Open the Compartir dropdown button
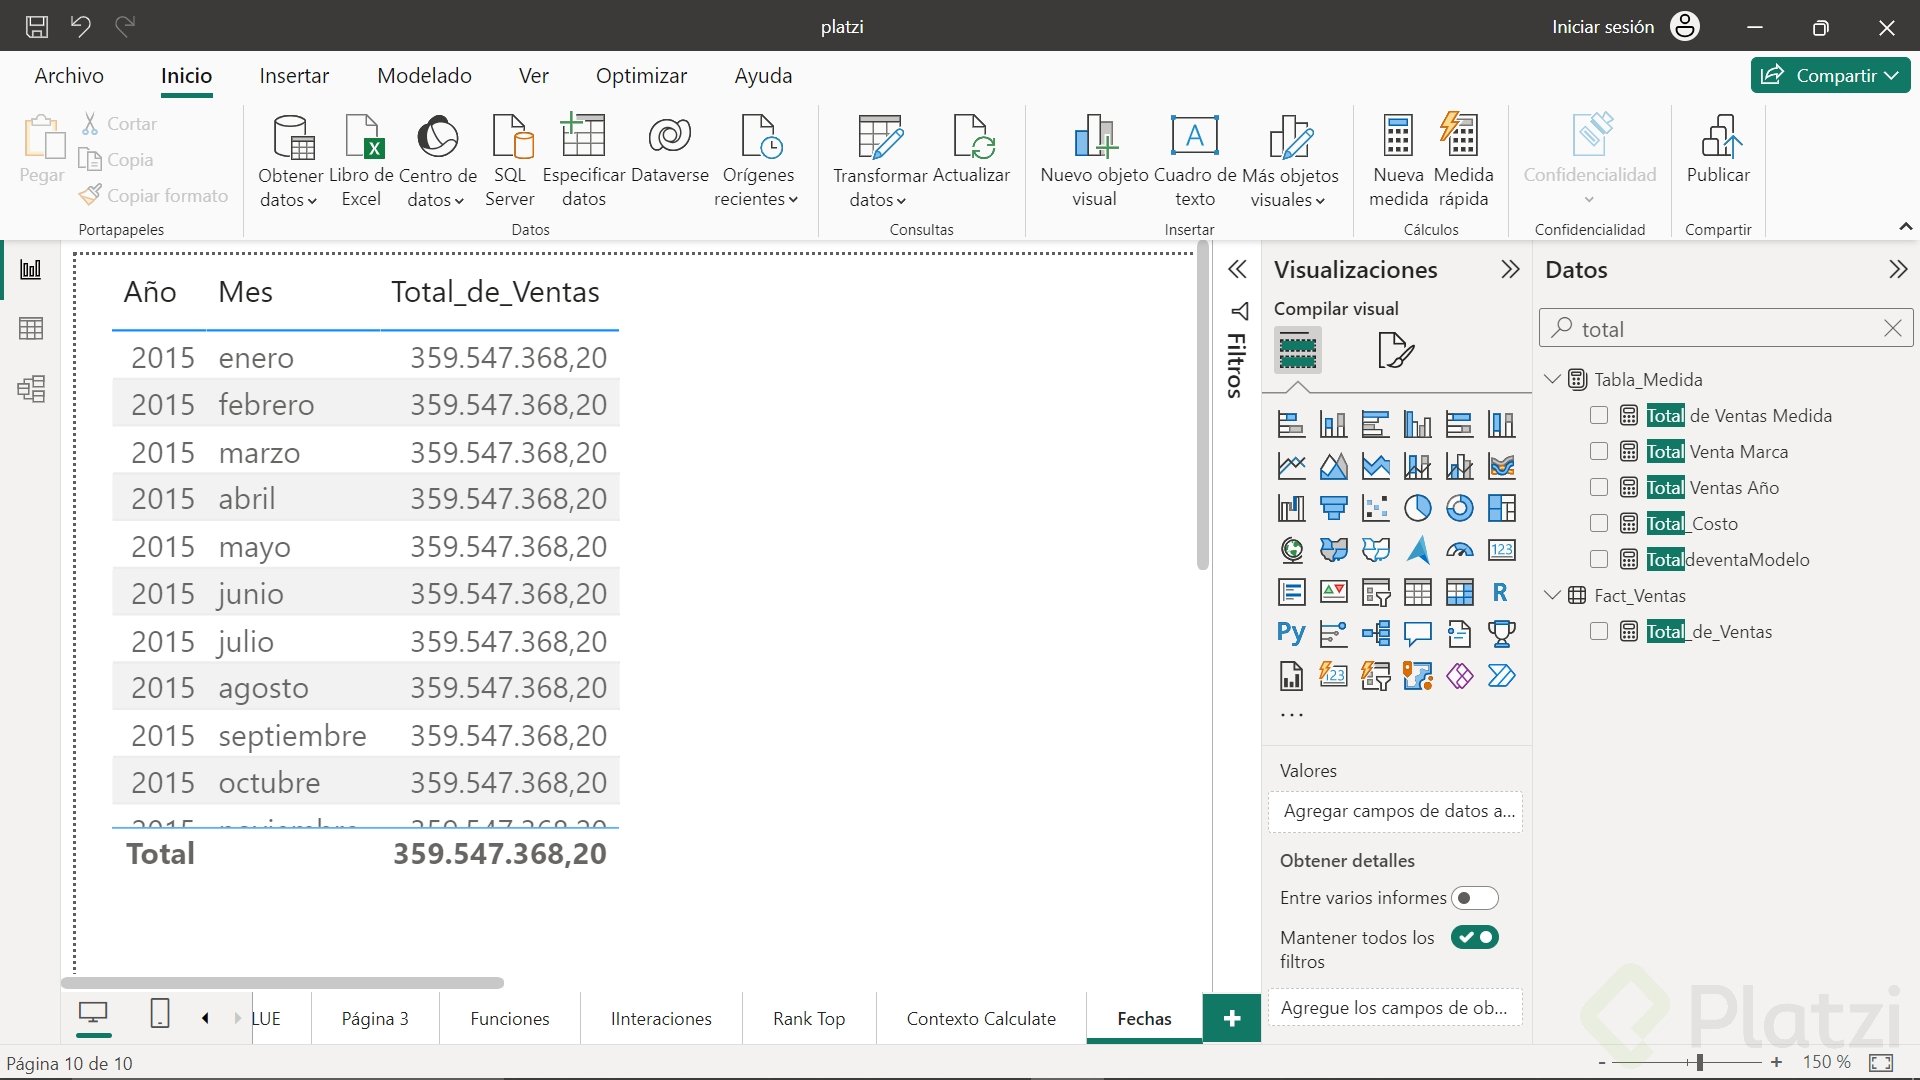Image resolution: width=1920 pixels, height=1080 pixels. [x=1830, y=75]
